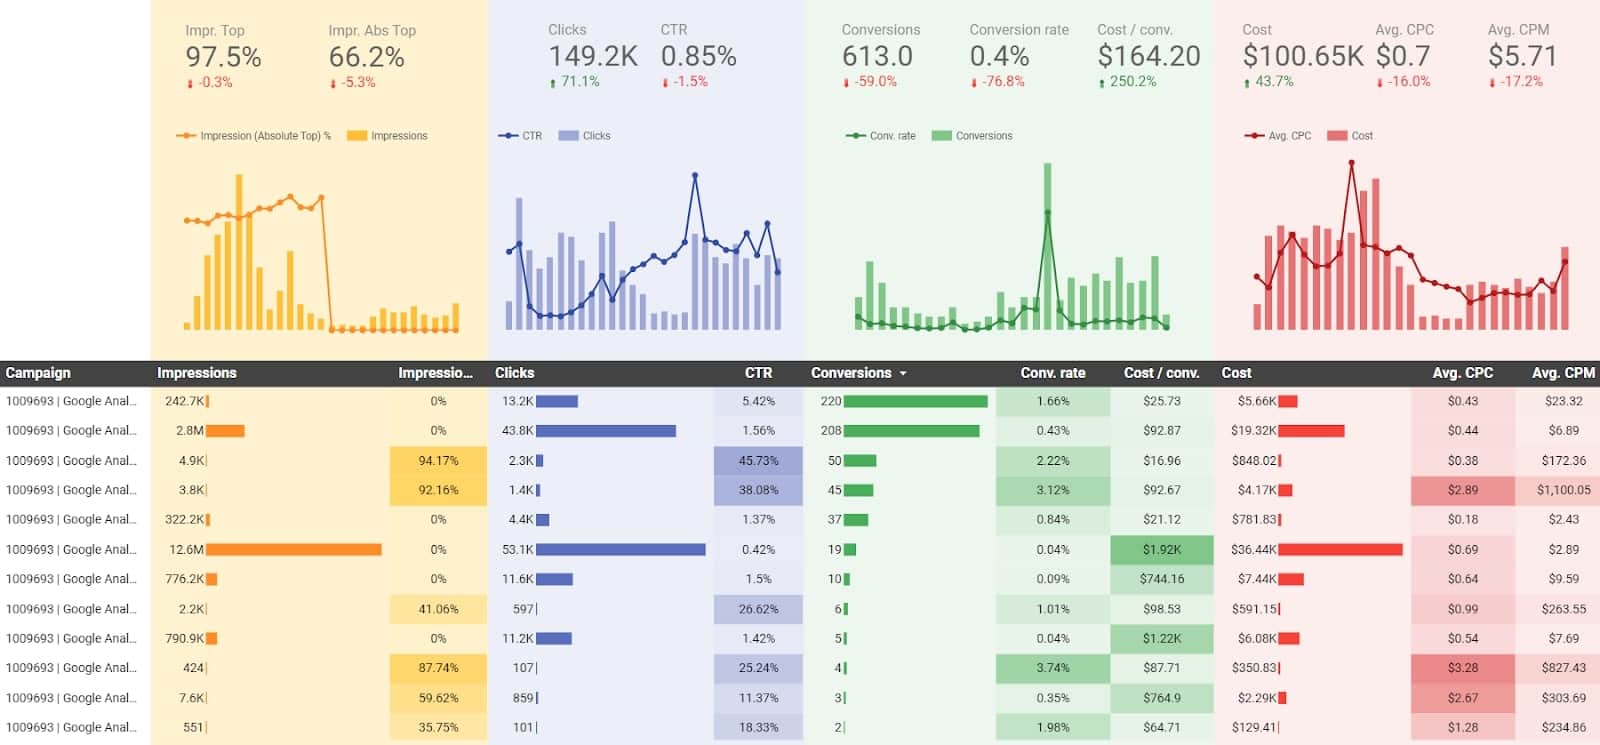The image size is (1600, 745).
Task: Sort by the Avg. CPM column header
Action: click(x=1563, y=373)
